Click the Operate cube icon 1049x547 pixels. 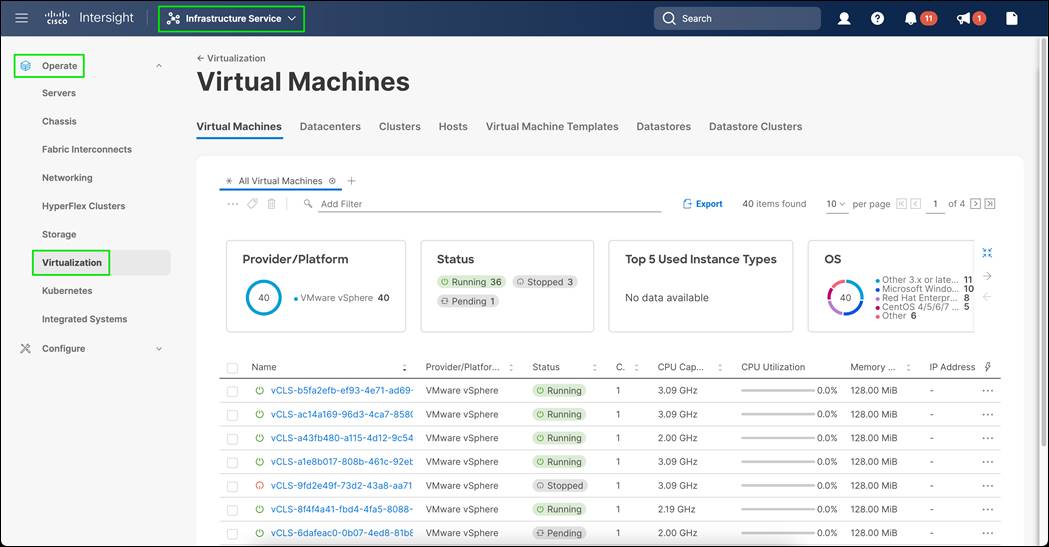tap(25, 66)
